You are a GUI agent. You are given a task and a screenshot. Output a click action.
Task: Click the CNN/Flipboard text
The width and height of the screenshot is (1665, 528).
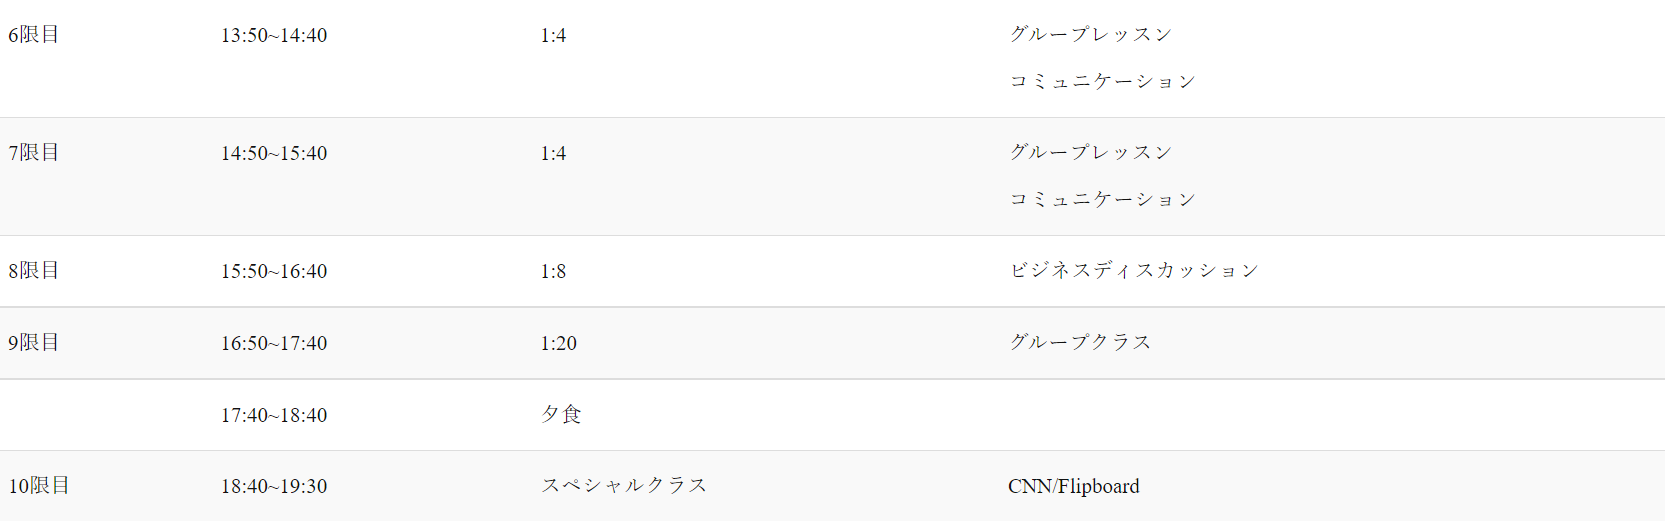point(1073,486)
